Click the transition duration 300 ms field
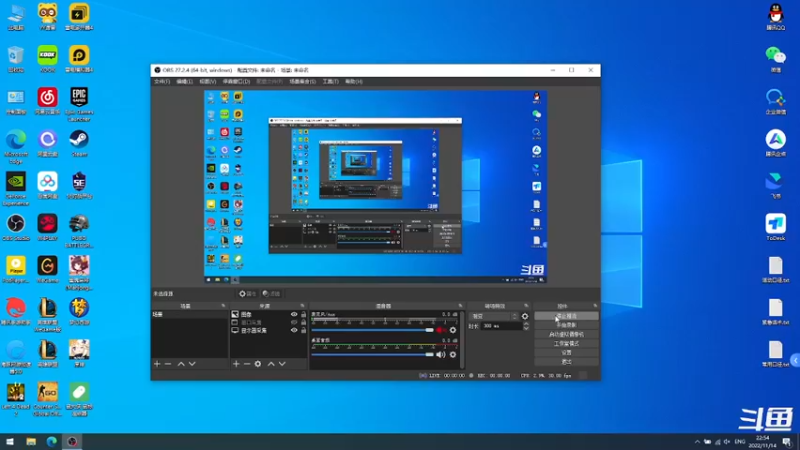This screenshot has height=450, width=800. click(x=502, y=326)
